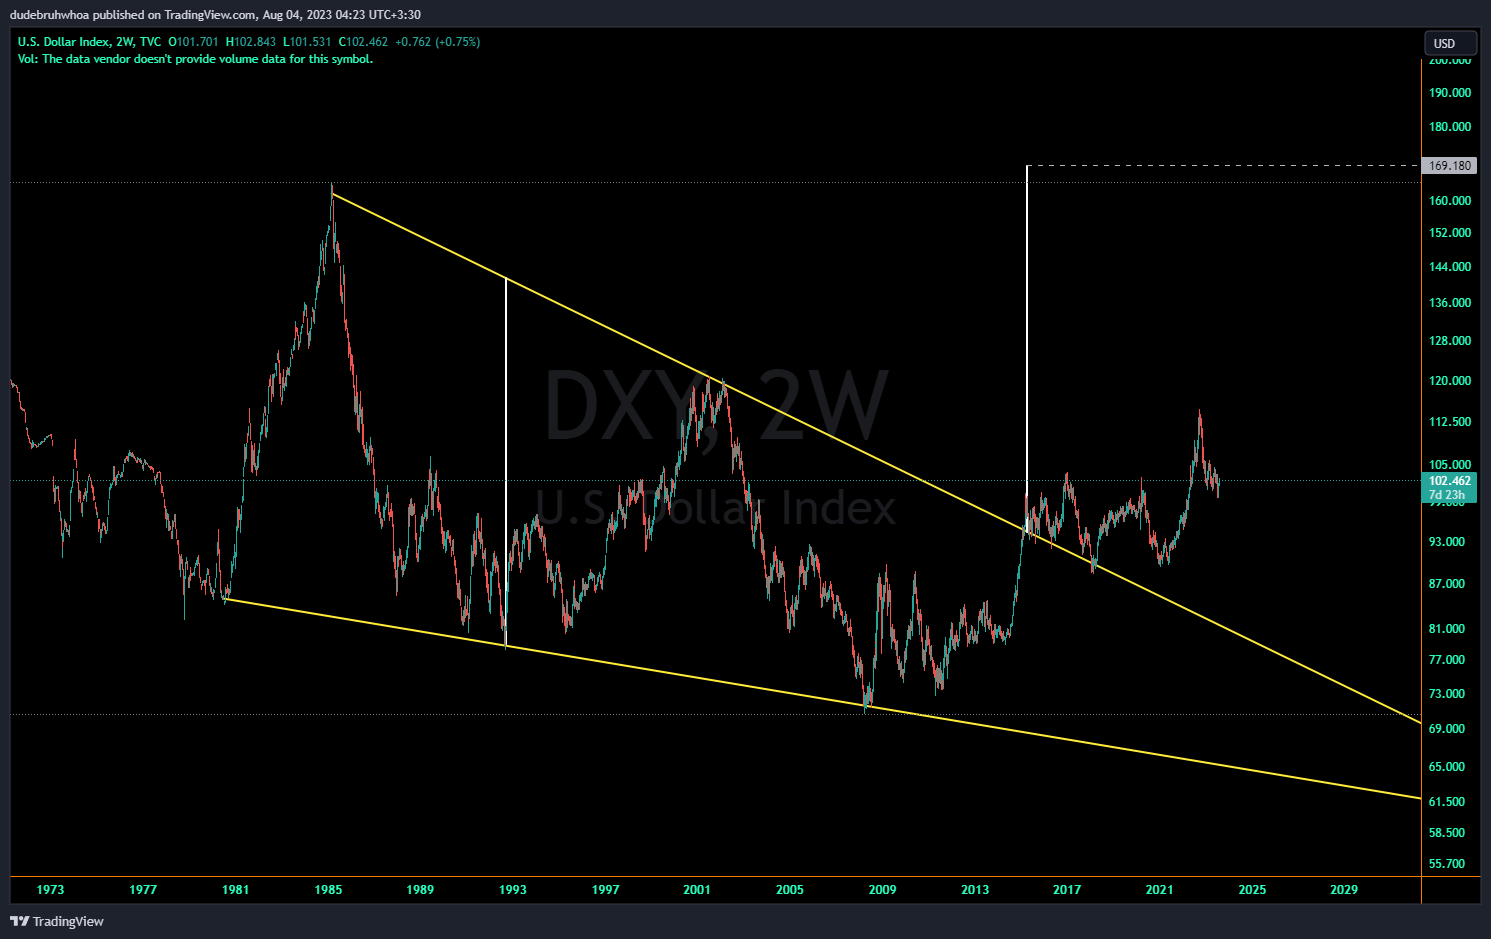The height and width of the screenshot is (939, 1491).
Task: Click the 2009 year label on time axis
Action: click(x=882, y=889)
